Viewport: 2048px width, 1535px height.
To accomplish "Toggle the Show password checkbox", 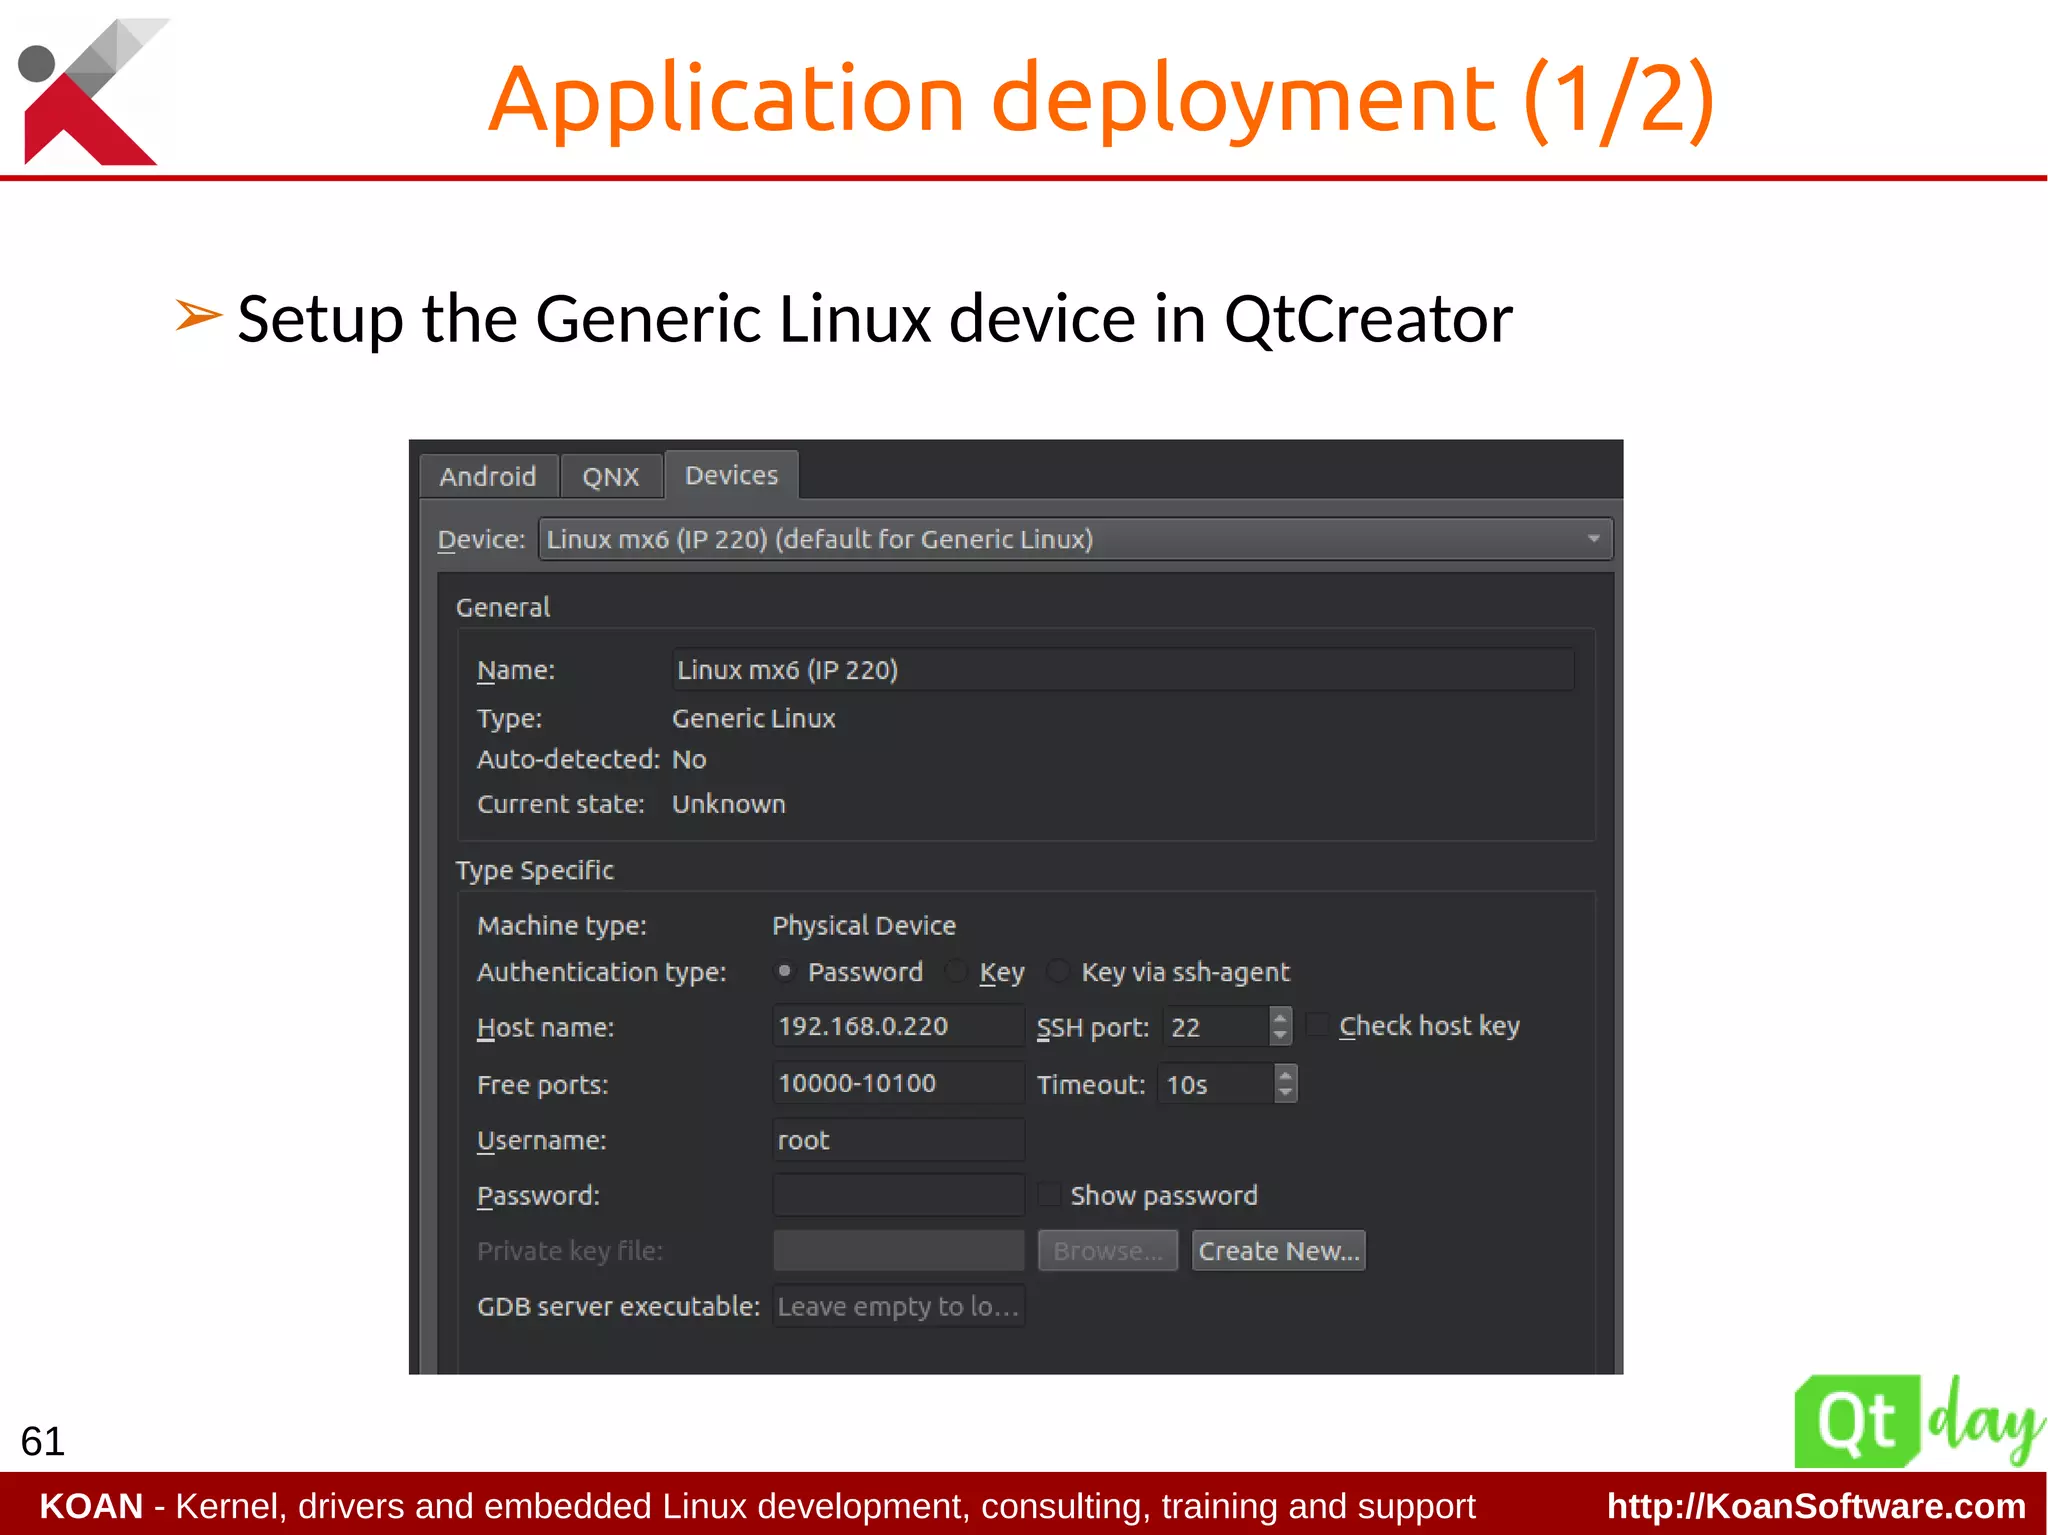I will (1050, 1194).
